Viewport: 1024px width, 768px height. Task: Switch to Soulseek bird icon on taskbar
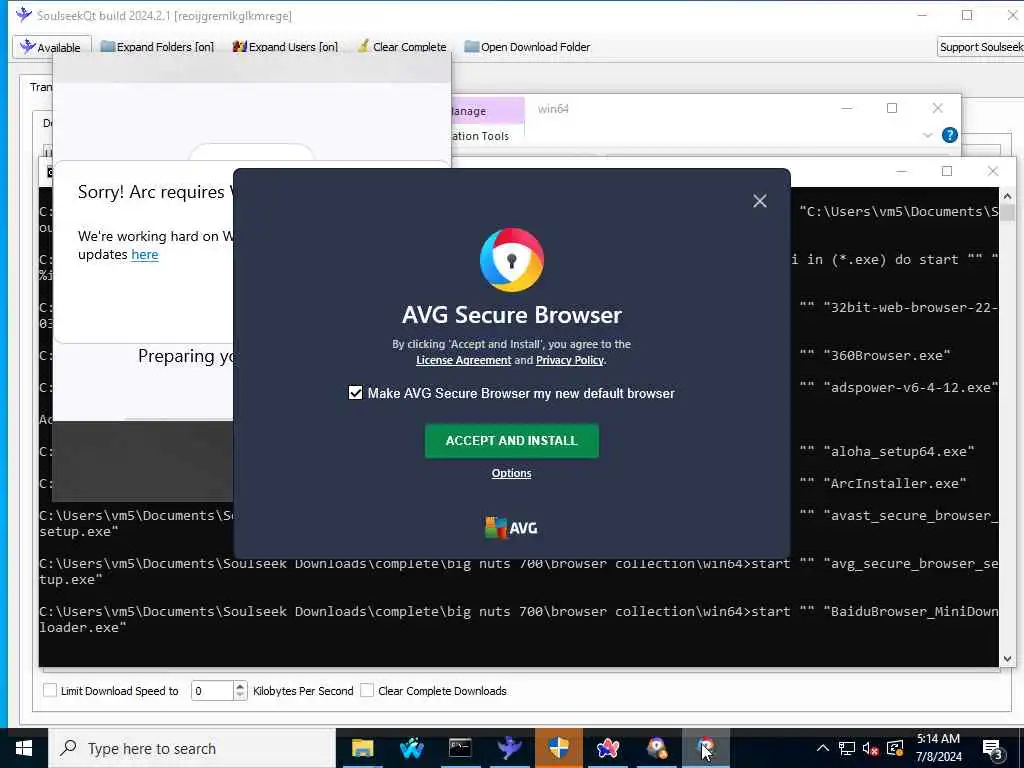click(x=509, y=748)
